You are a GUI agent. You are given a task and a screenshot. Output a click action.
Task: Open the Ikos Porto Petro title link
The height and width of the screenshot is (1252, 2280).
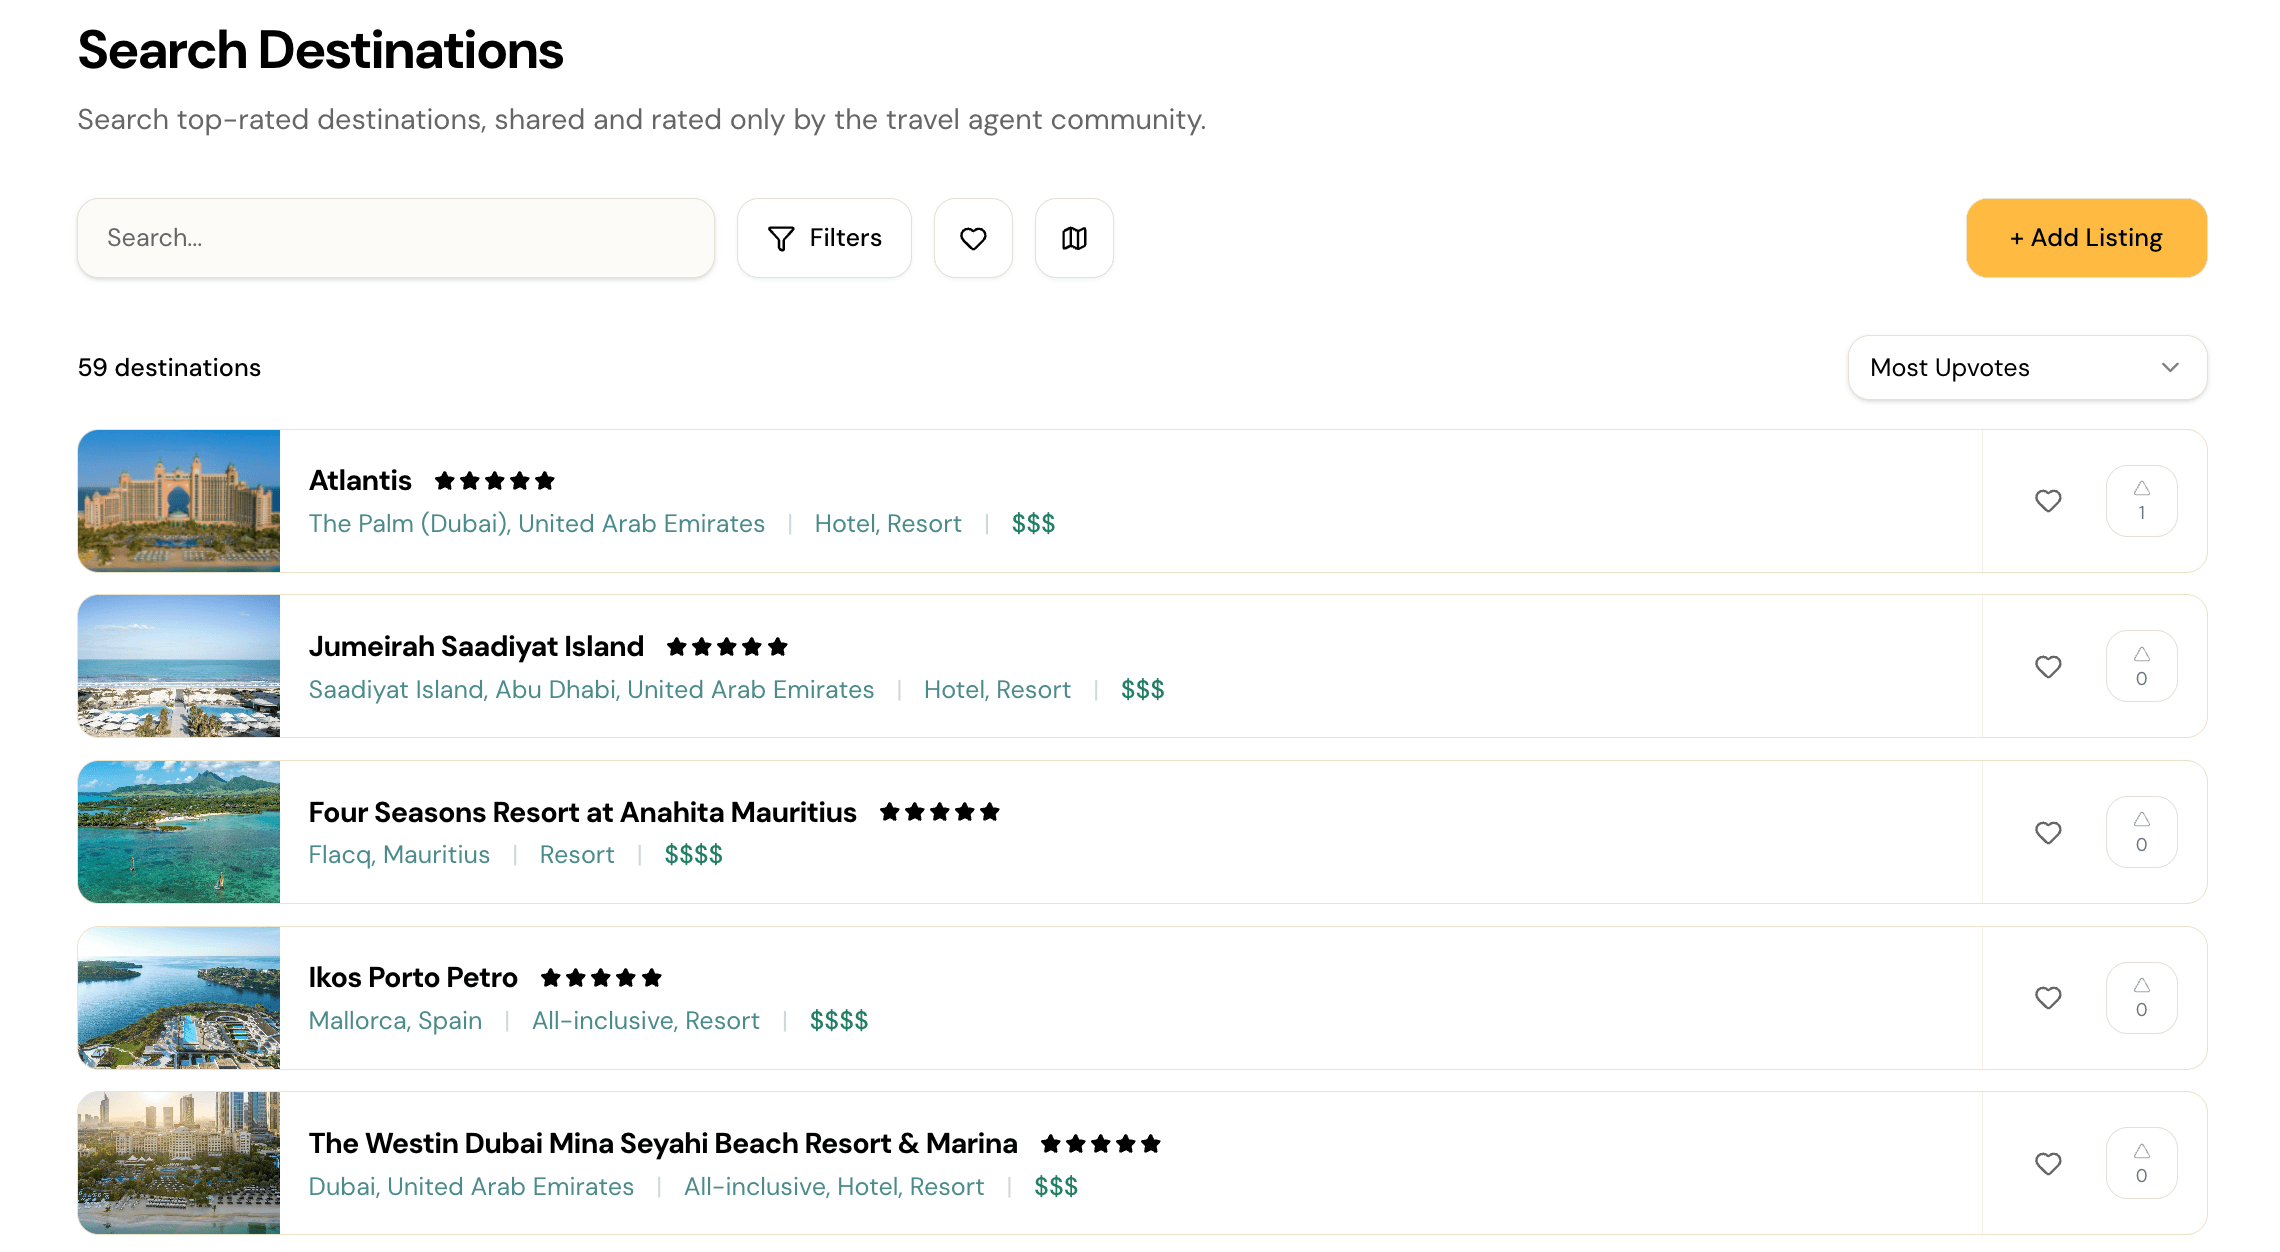click(413, 977)
